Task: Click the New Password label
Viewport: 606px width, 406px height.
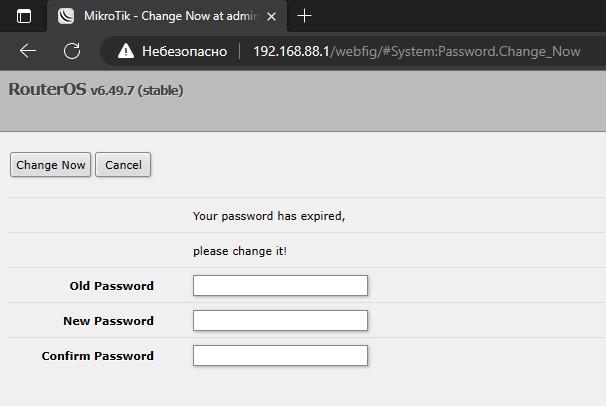Action: click(x=108, y=321)
